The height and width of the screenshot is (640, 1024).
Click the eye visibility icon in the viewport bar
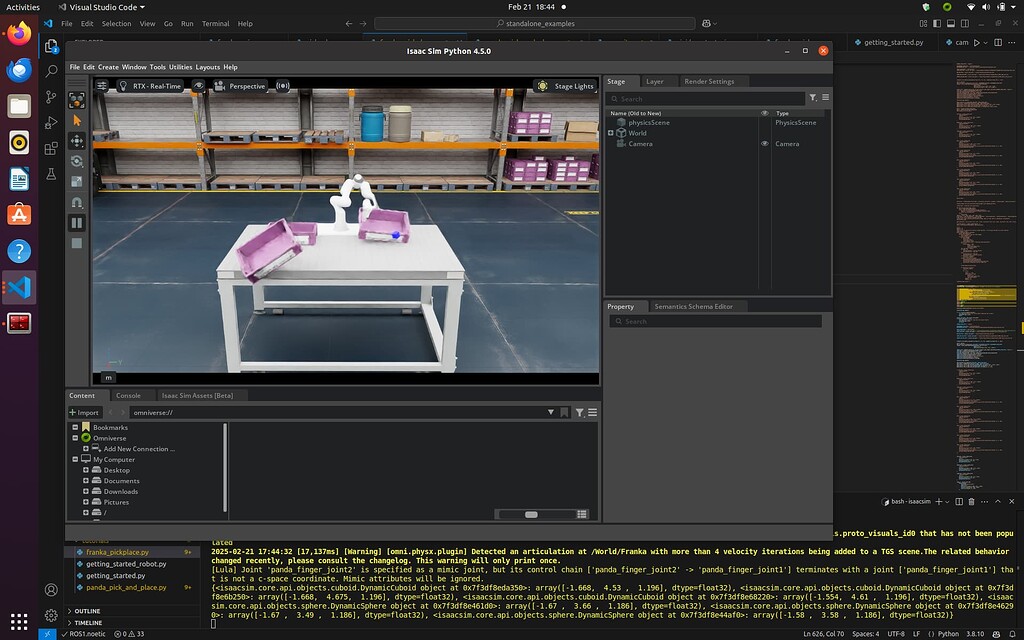pyautogui.click(x=199, y=86)
